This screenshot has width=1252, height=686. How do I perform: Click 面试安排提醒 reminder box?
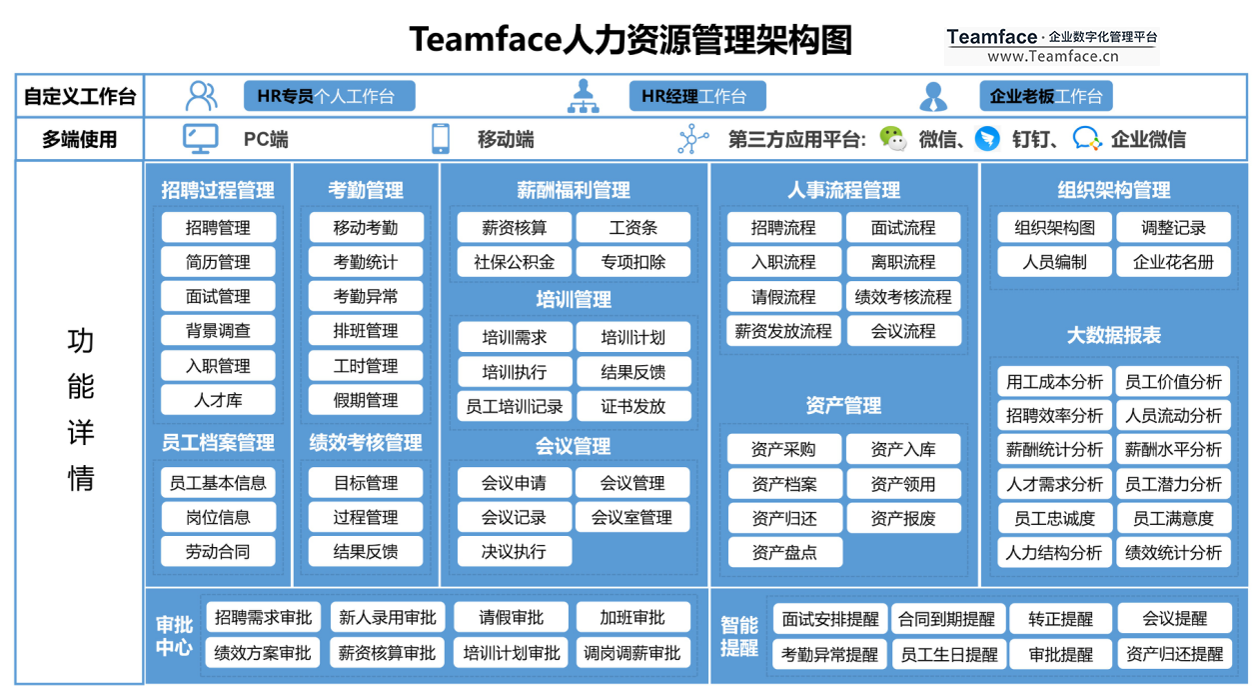point(830,619)
